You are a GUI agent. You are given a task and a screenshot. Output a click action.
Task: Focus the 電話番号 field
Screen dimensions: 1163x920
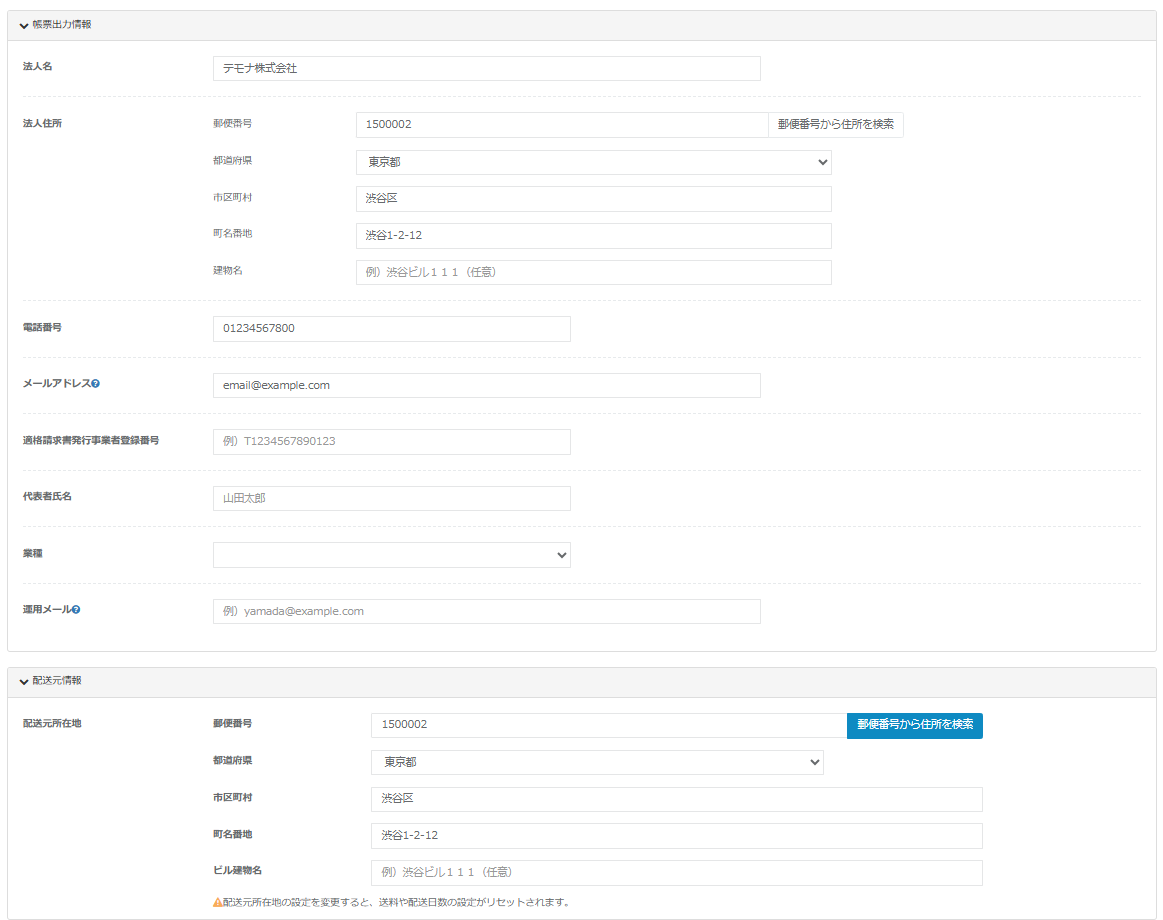[391, 329]
